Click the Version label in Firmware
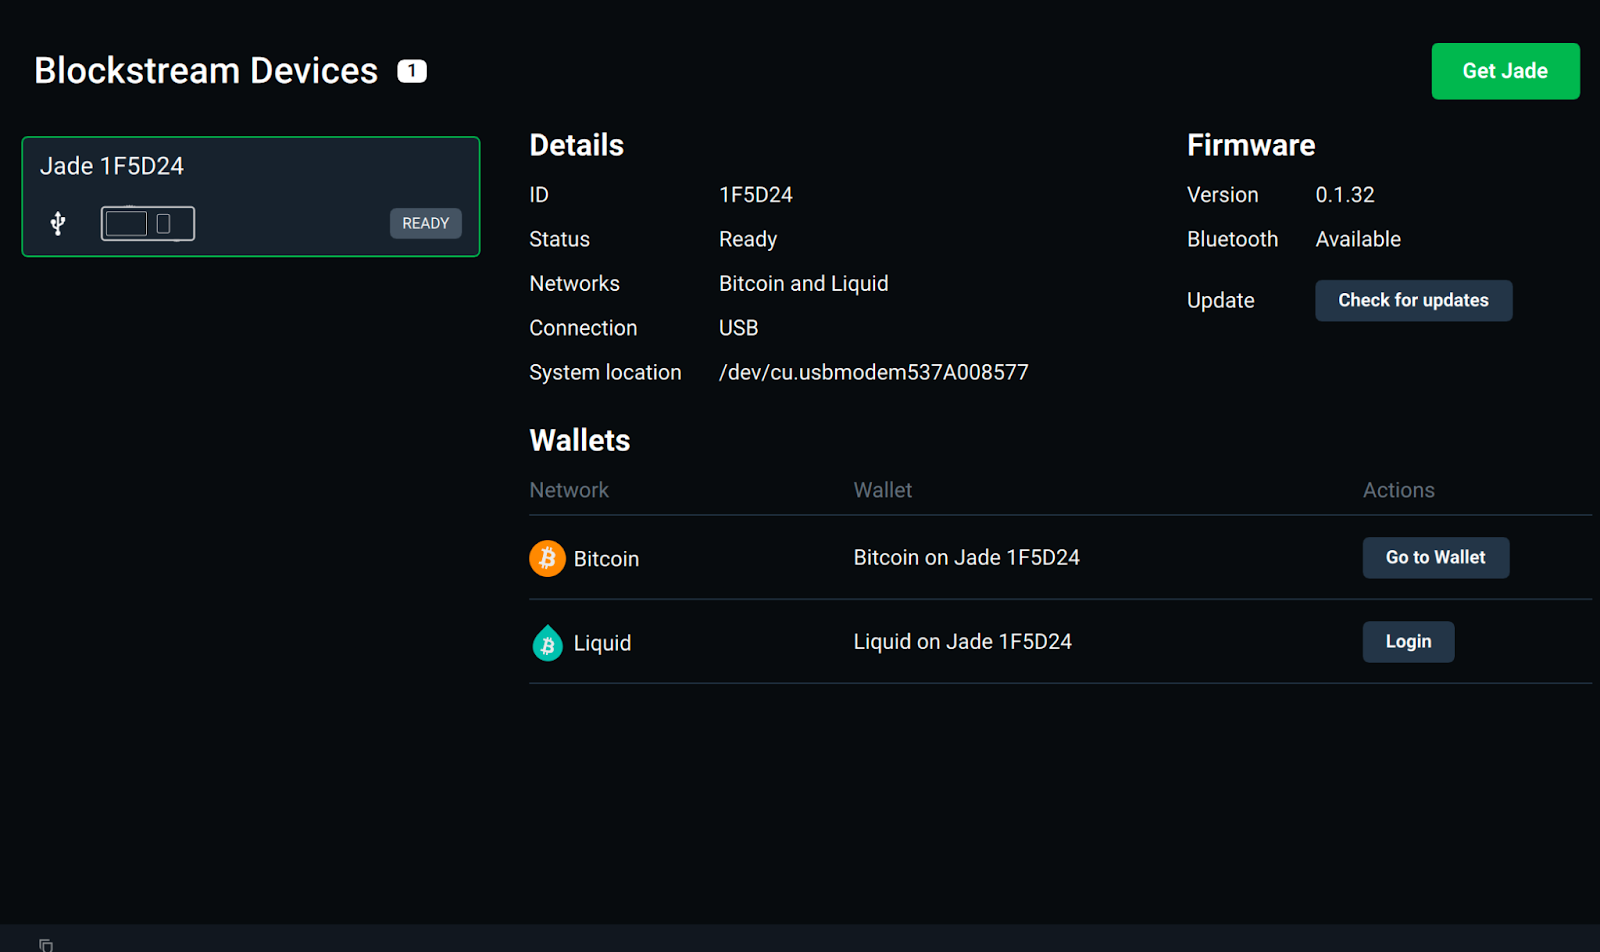This screenshot has width=1600, height=952. point(1222,195)
